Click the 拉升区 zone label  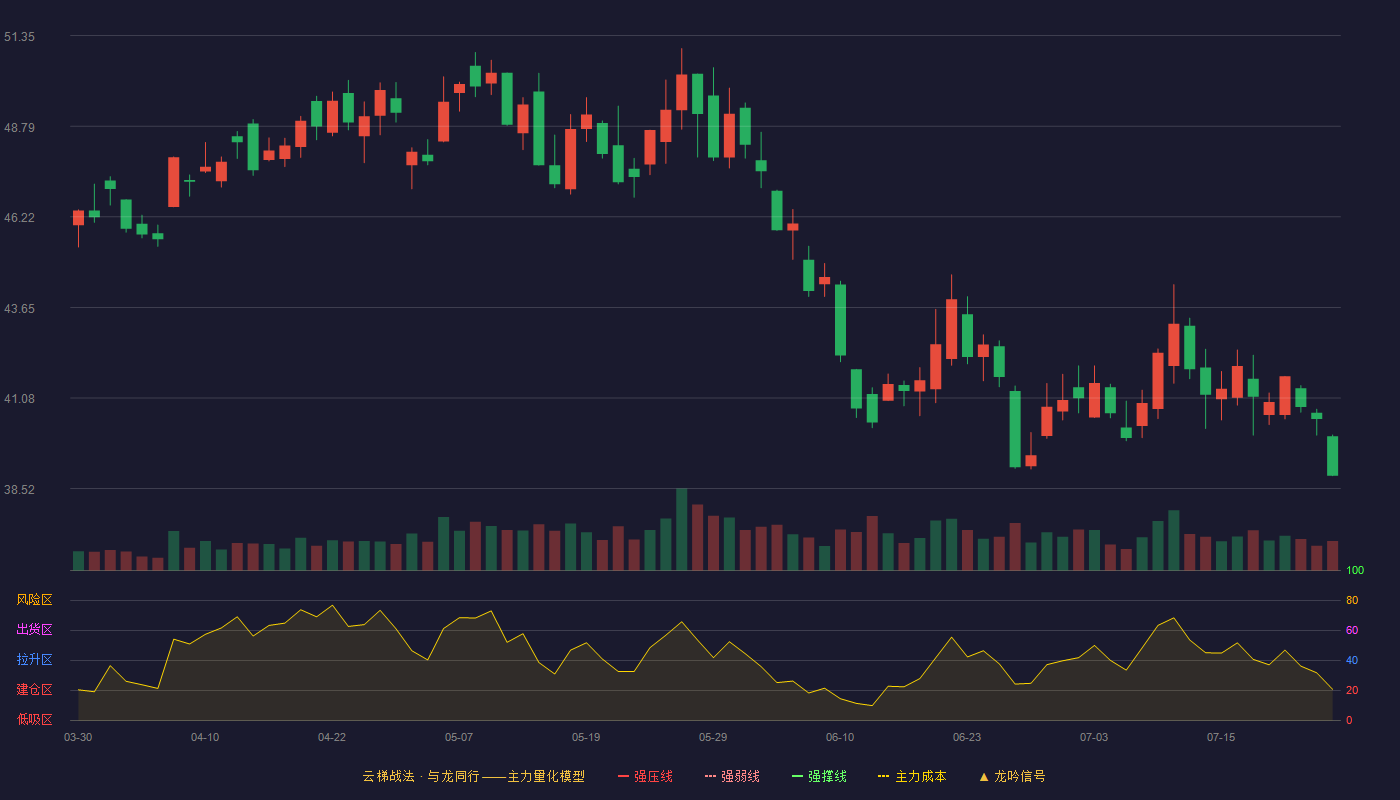click(x=34, y=660)
